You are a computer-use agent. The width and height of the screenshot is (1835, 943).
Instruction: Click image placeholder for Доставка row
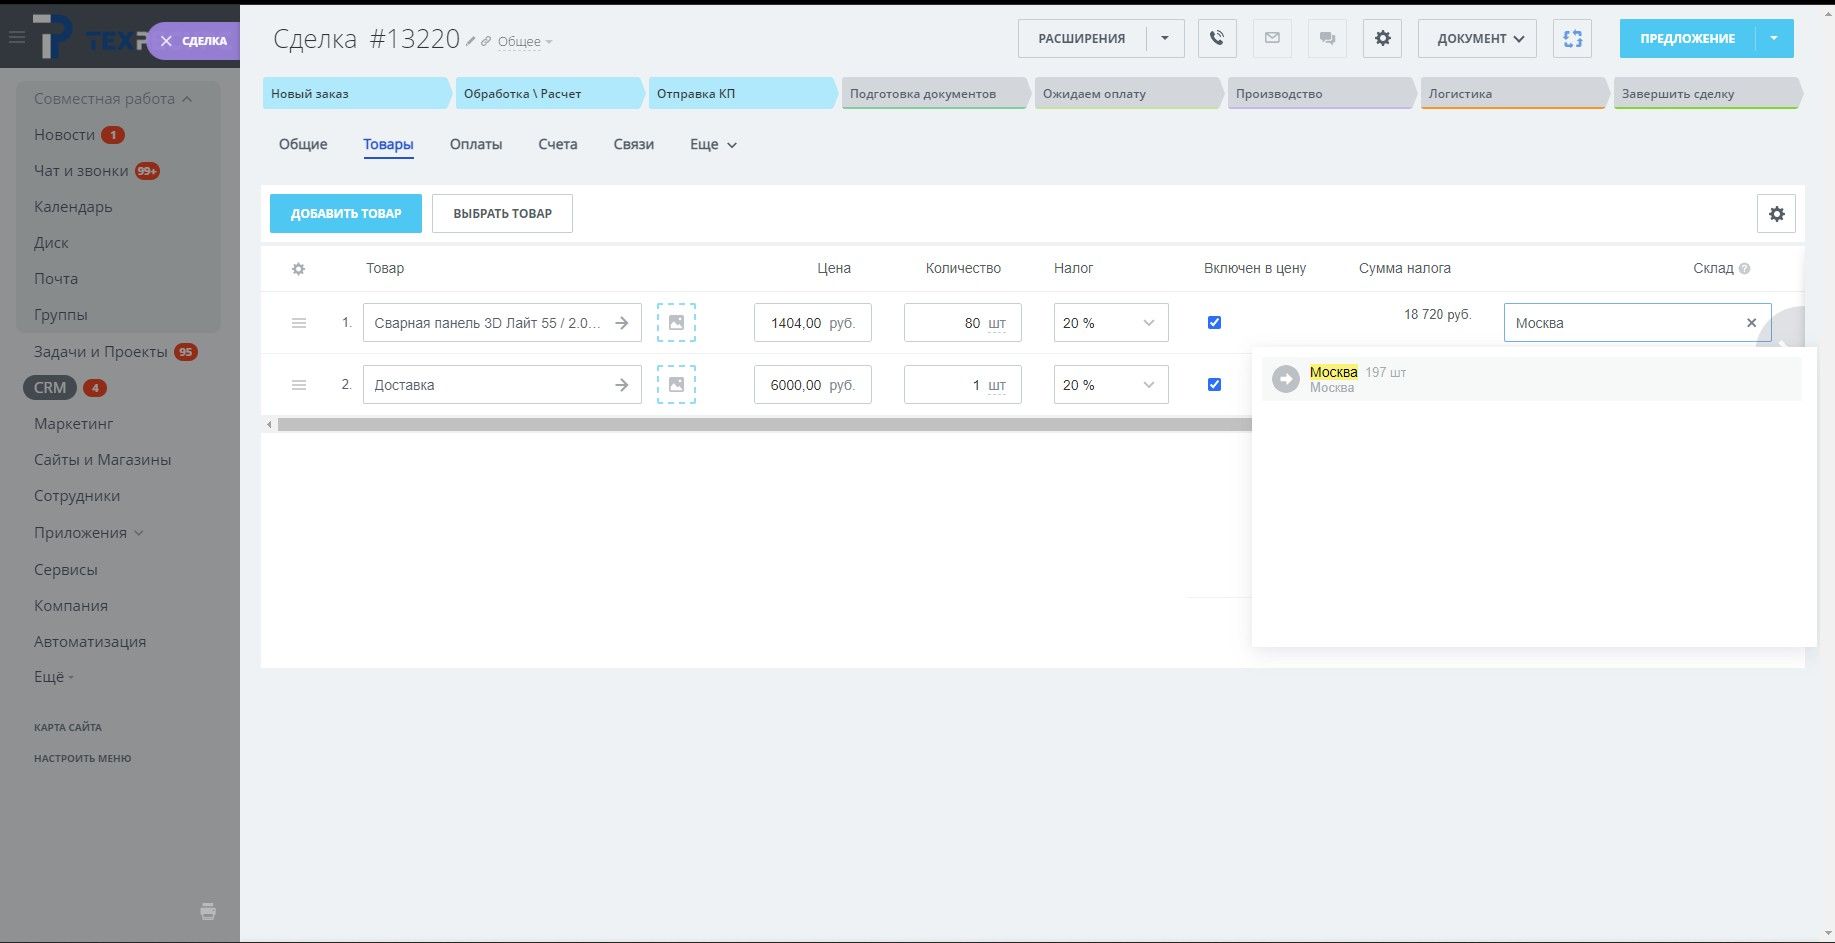676,385
